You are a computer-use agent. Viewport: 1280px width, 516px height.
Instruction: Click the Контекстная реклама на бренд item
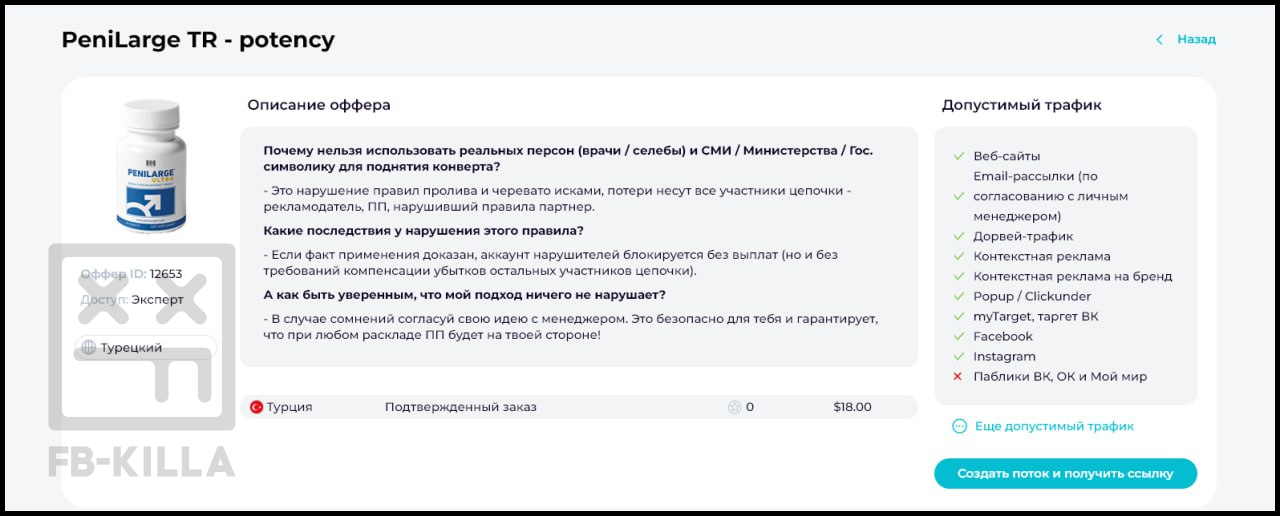[x=1072, y=277]
